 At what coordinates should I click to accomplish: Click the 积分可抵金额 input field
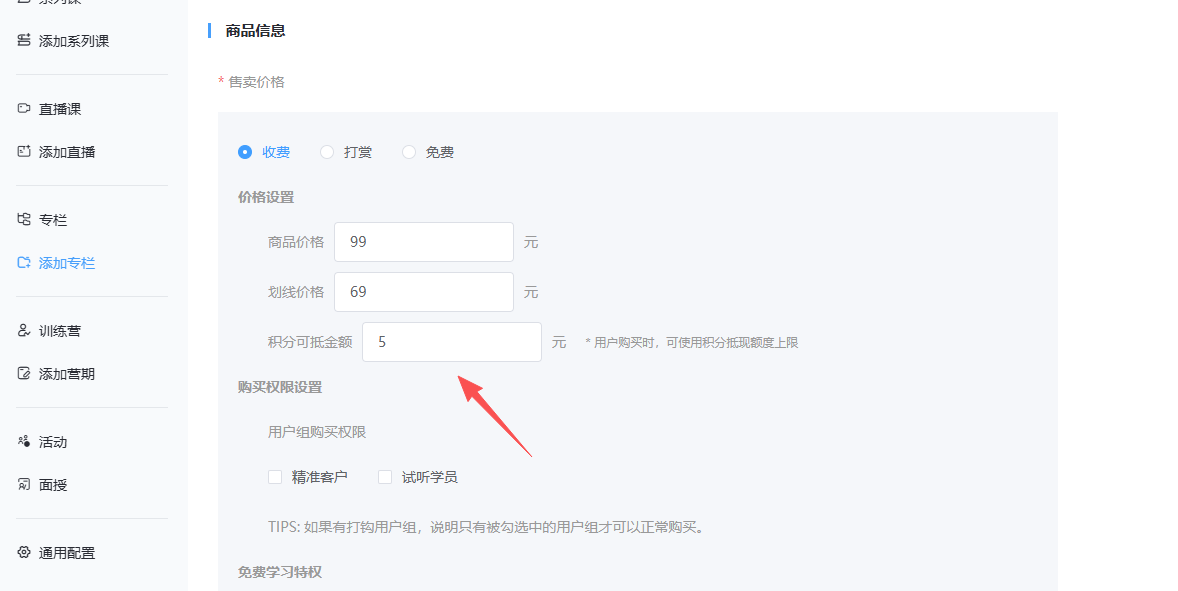pyautogui.click(x=451, y=342)
